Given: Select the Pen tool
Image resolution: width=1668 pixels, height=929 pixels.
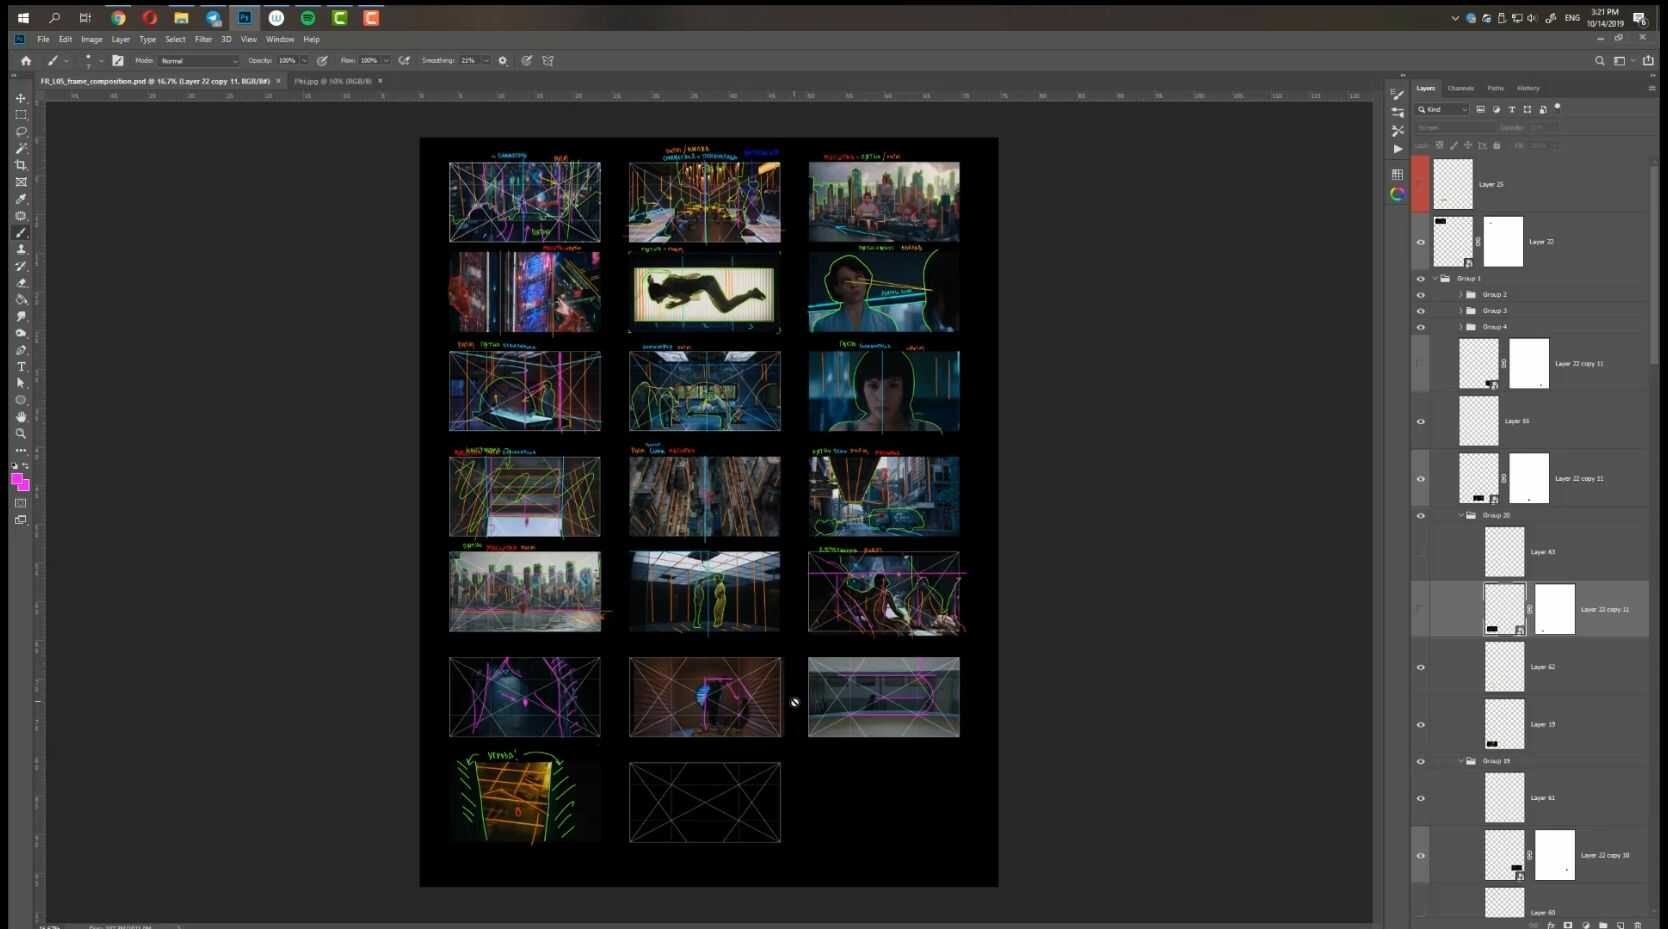Looking at the screenshot, I should point(20,350).
